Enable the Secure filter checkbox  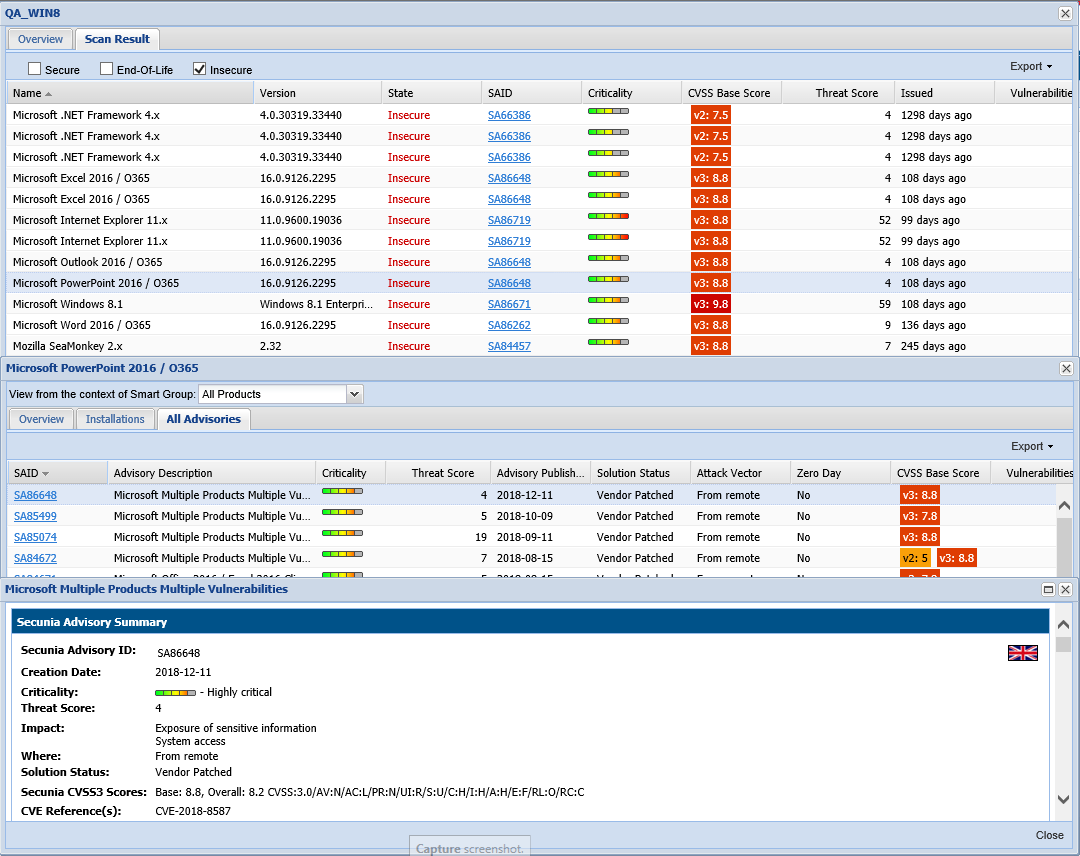pyautogui.click(x=35, y=69)
